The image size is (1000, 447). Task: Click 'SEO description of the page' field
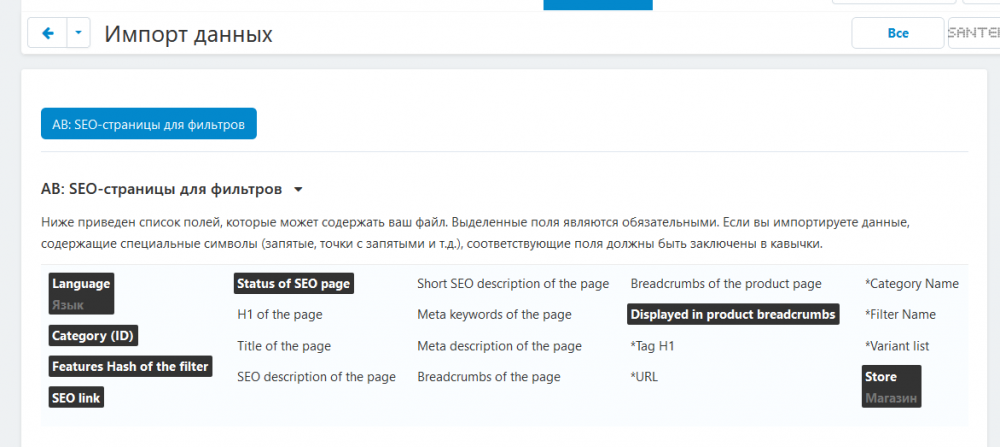point(316,377)
